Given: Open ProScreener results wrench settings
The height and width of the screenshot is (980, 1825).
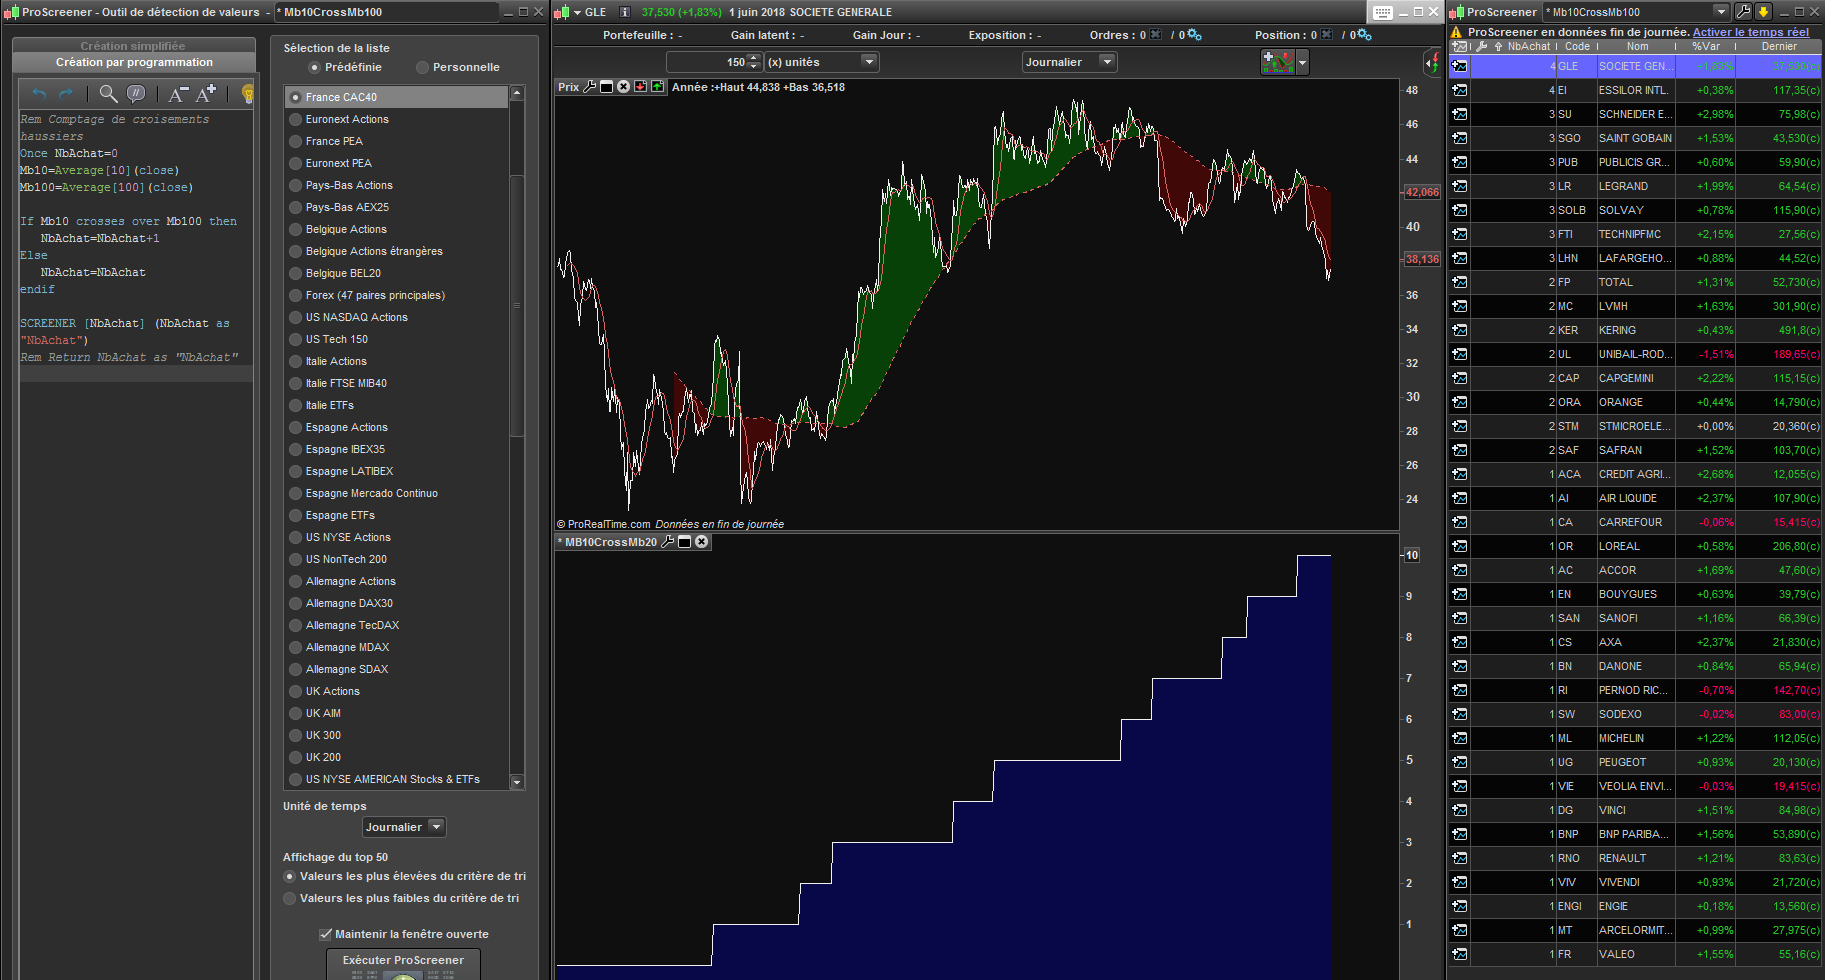Looking at the screenshot, I should click(x=1743, y=12).
